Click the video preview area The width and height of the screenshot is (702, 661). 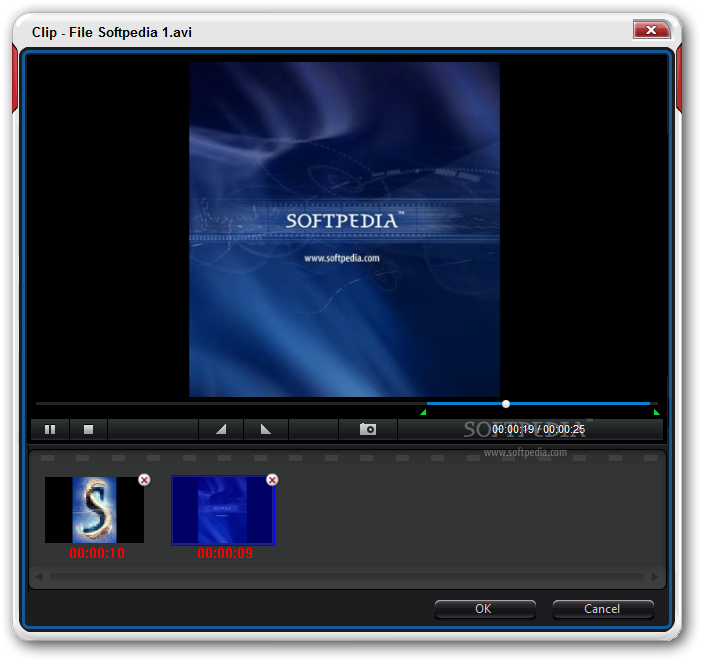coord(344,229)
